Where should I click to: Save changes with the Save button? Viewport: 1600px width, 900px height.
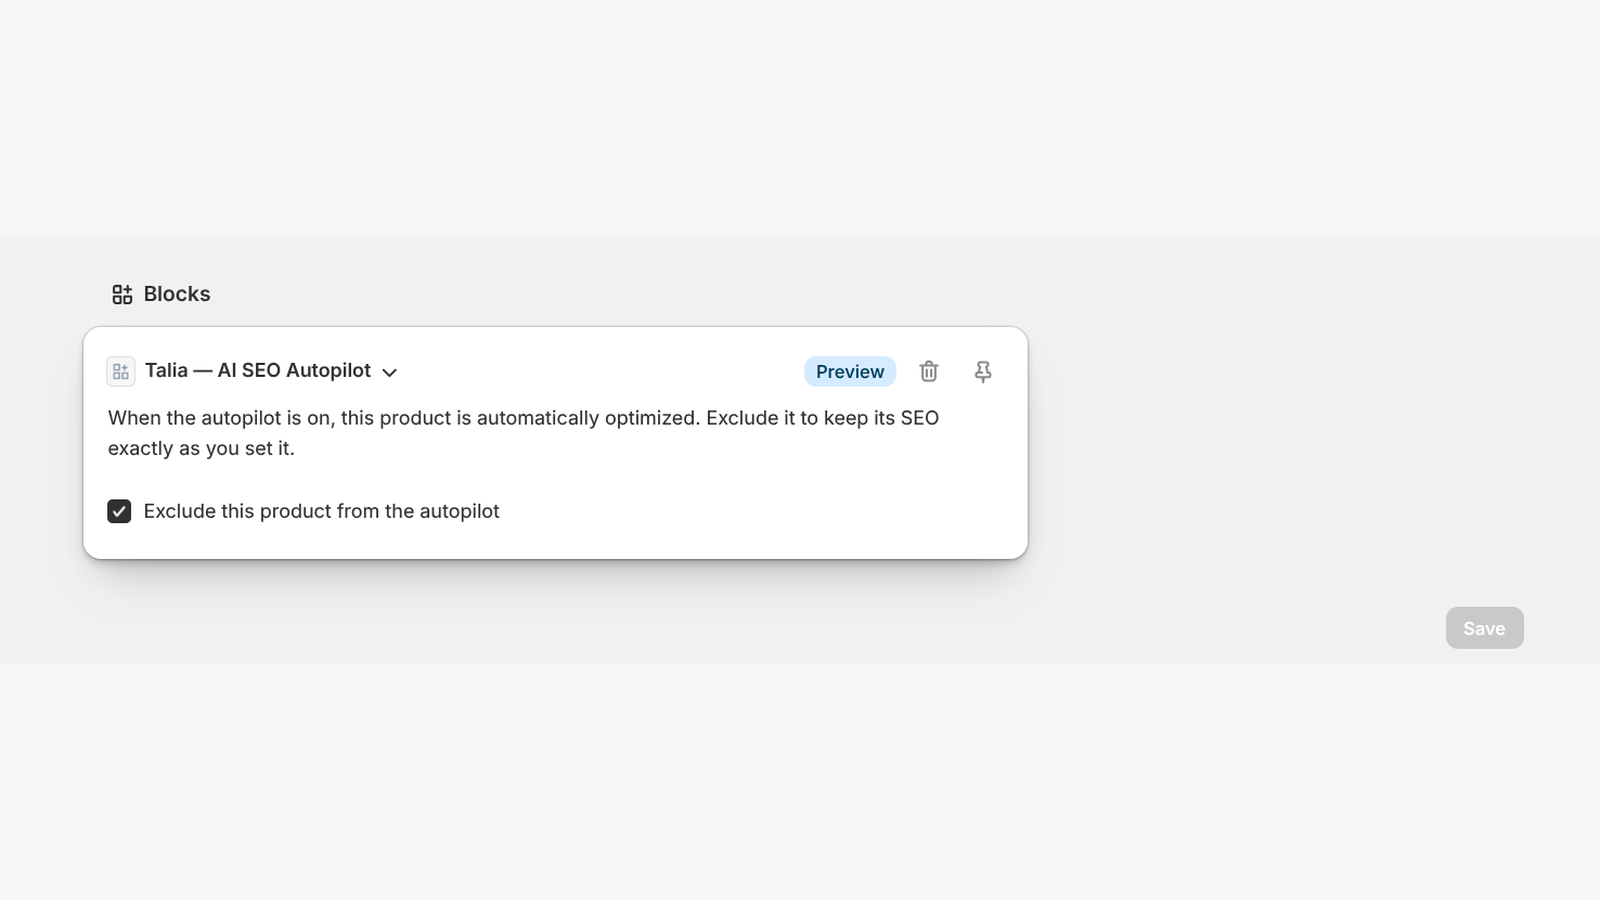(x=1484, y=628)
